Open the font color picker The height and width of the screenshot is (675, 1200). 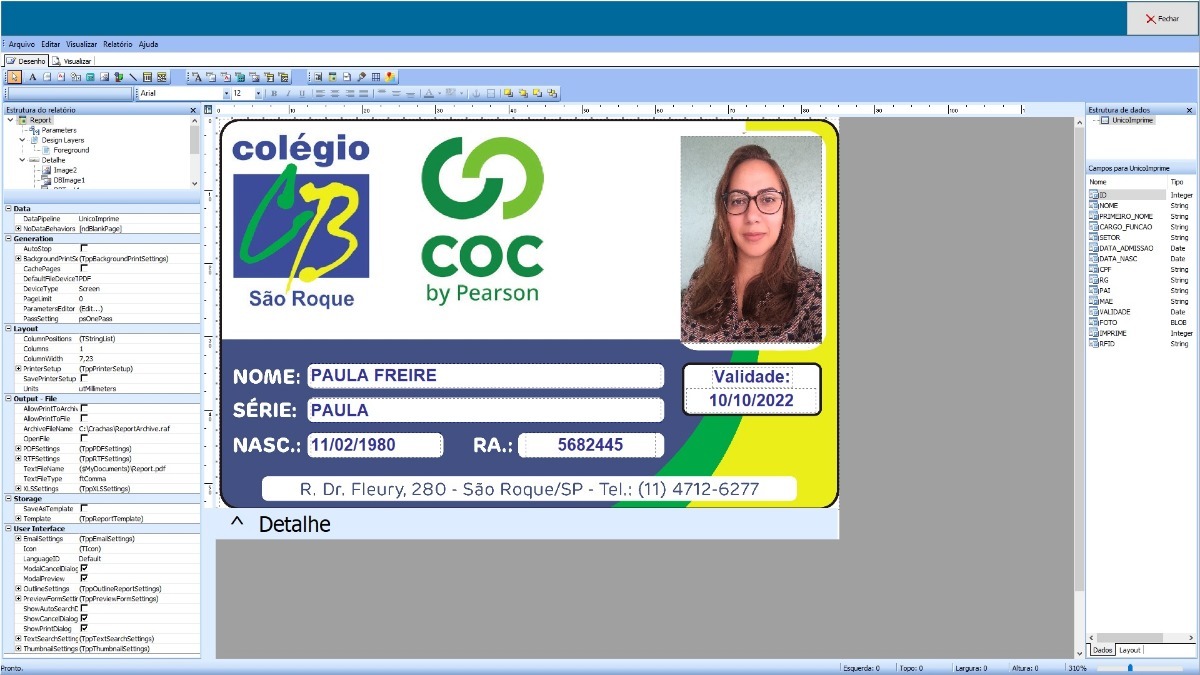(430, 93)
